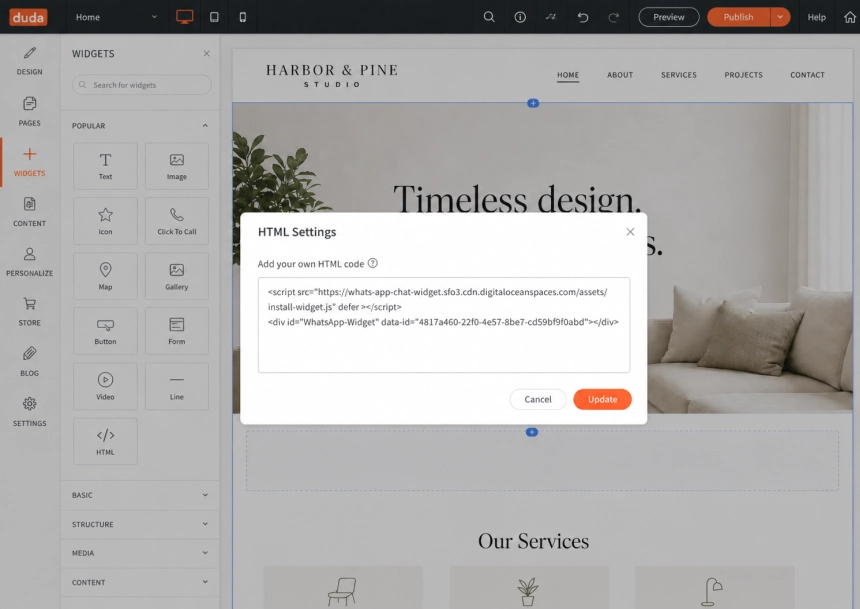Click the plant icon service card

529,588
